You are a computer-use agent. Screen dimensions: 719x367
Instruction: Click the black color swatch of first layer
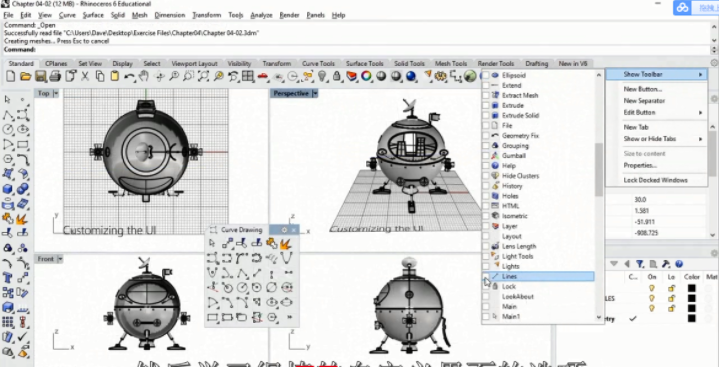pyautogui.click(x=691, y=289)
